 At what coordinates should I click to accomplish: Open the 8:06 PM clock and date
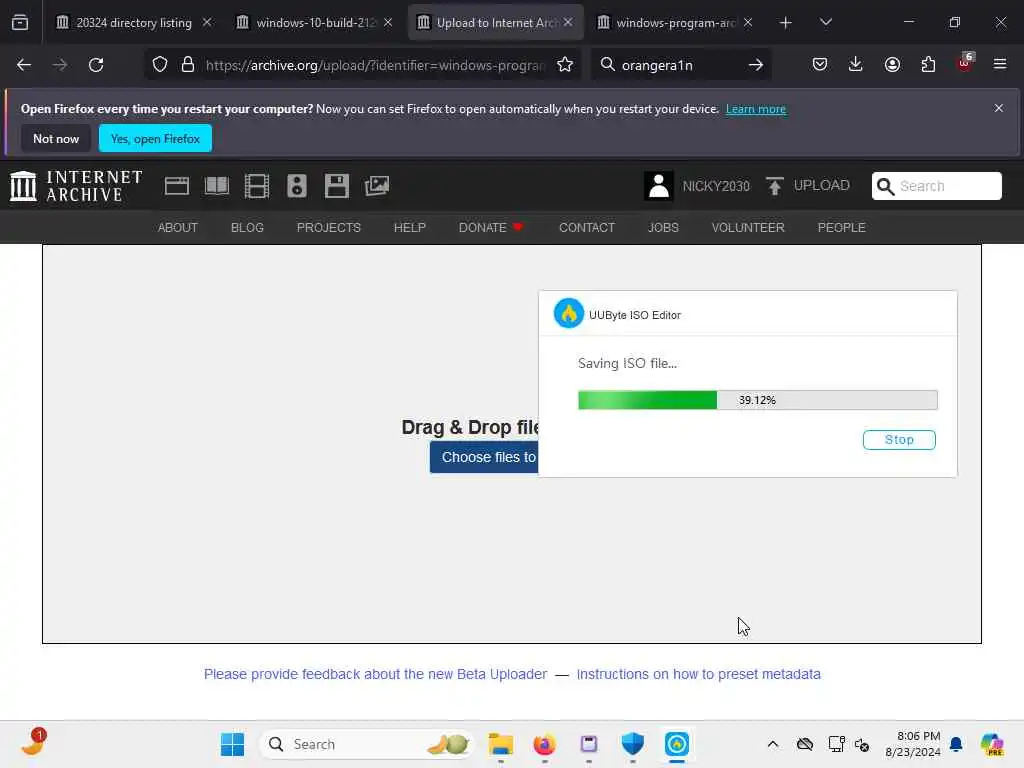912,744
